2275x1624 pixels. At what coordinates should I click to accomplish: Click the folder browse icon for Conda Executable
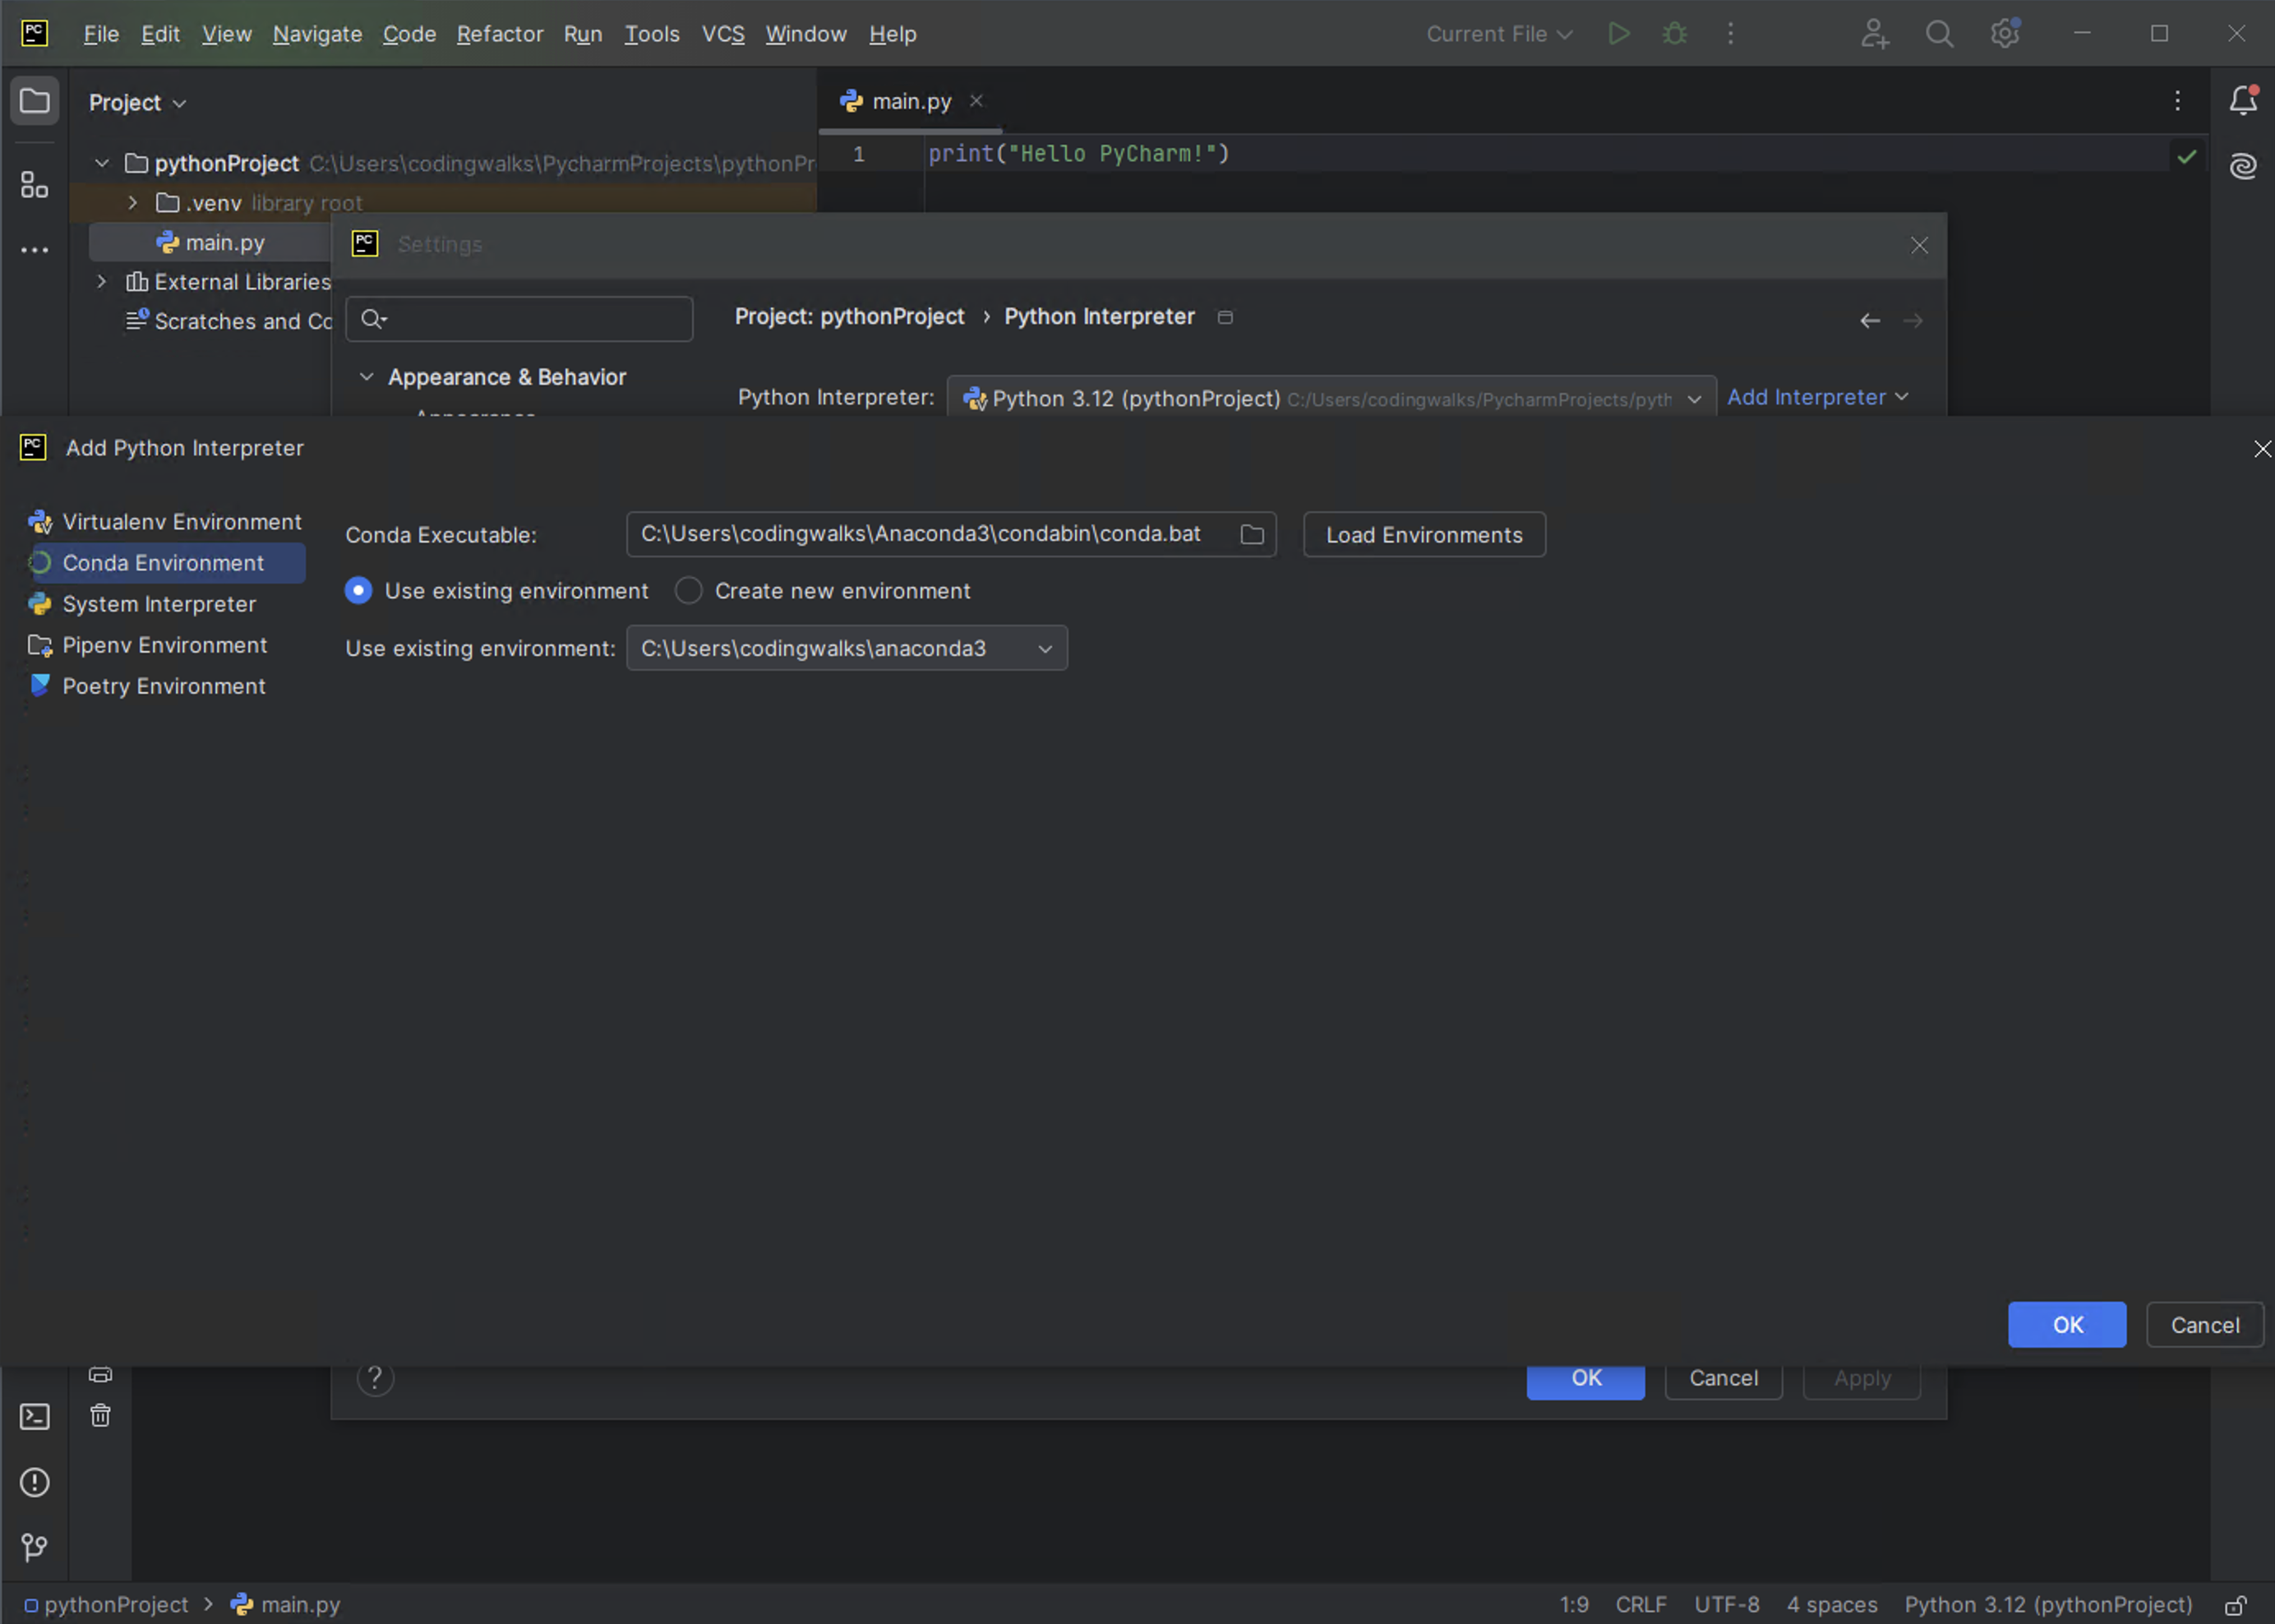click(1251, 535)
